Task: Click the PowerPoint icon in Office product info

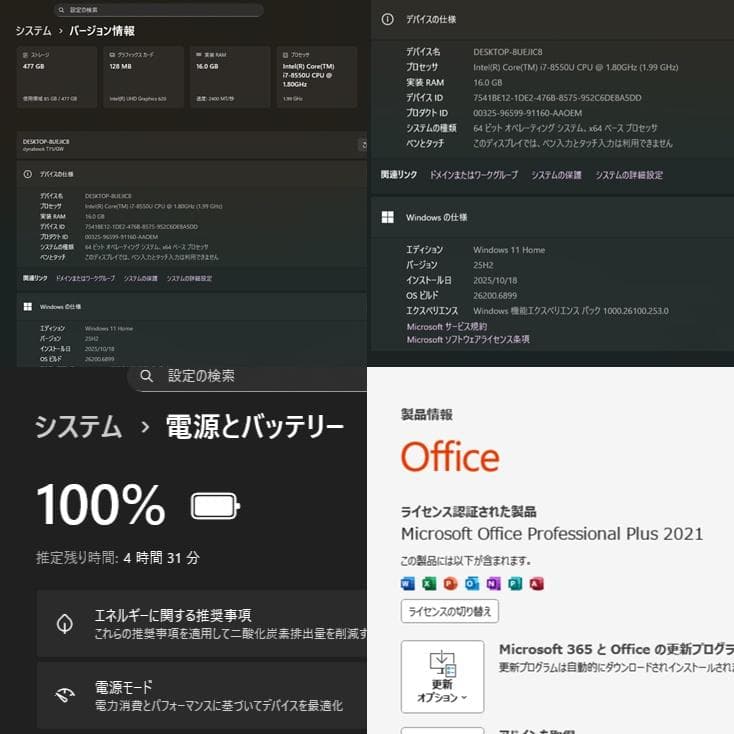Action: click(x=450, y=583)
